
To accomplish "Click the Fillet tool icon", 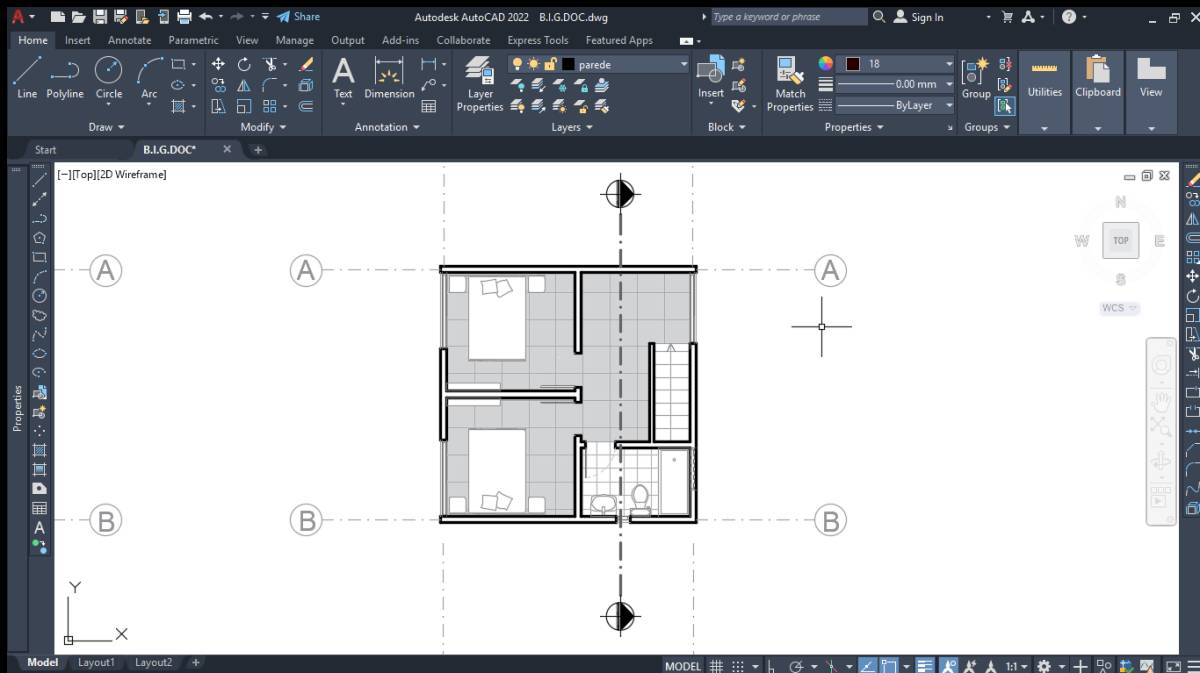I will click(x=270, y=85).
